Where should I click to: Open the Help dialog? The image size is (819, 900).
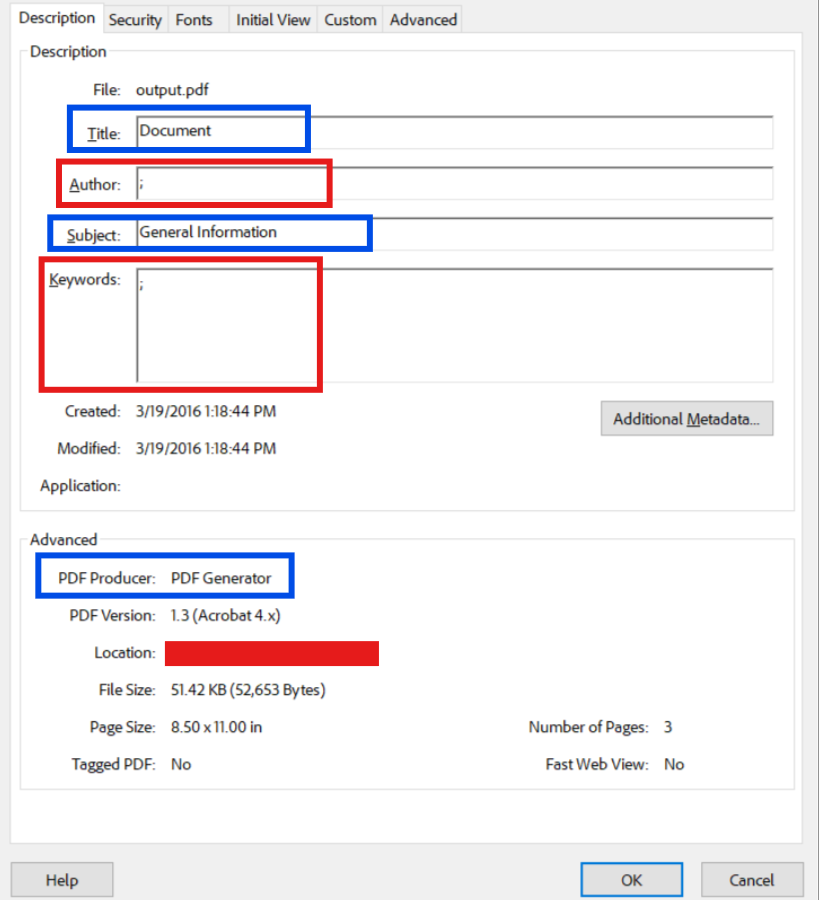tap(61, 880)
